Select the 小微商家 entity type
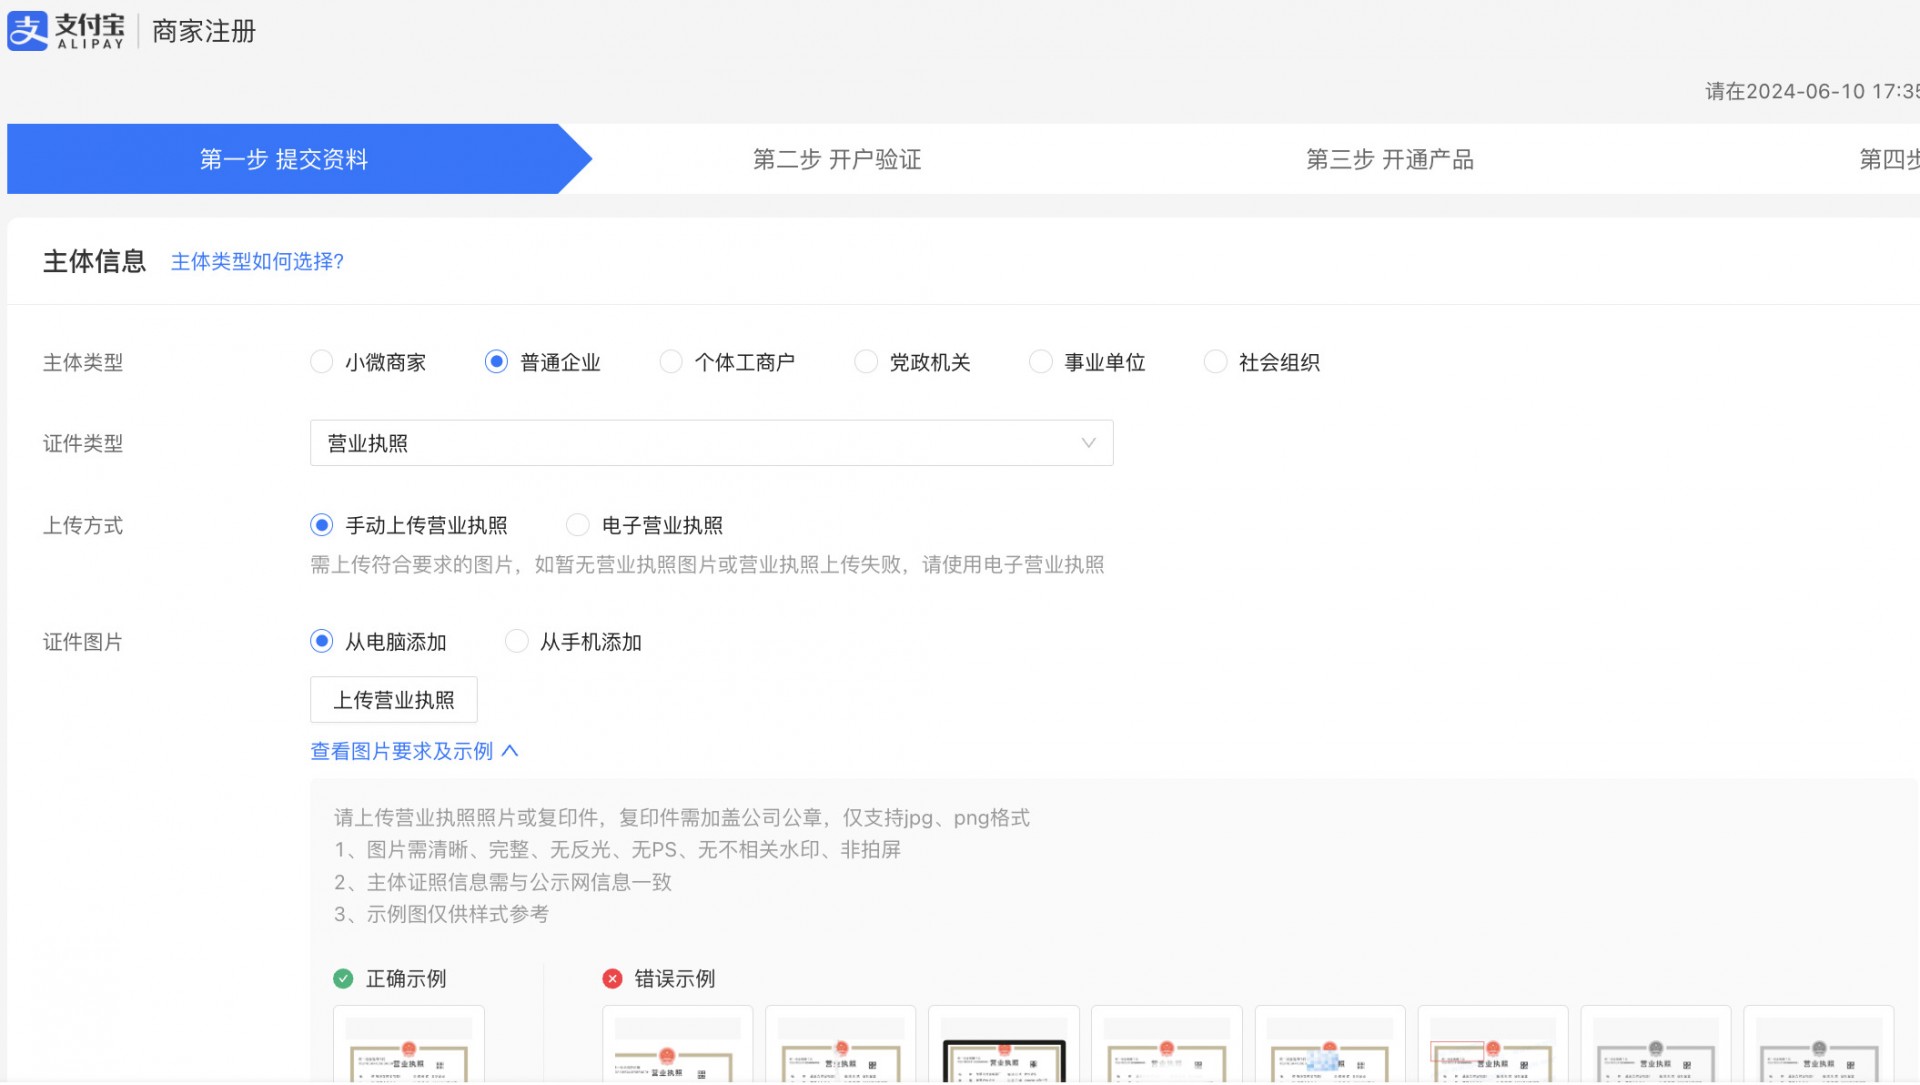The width and height of the screenshot is (1920, 1085). click(x=321, y=362)
